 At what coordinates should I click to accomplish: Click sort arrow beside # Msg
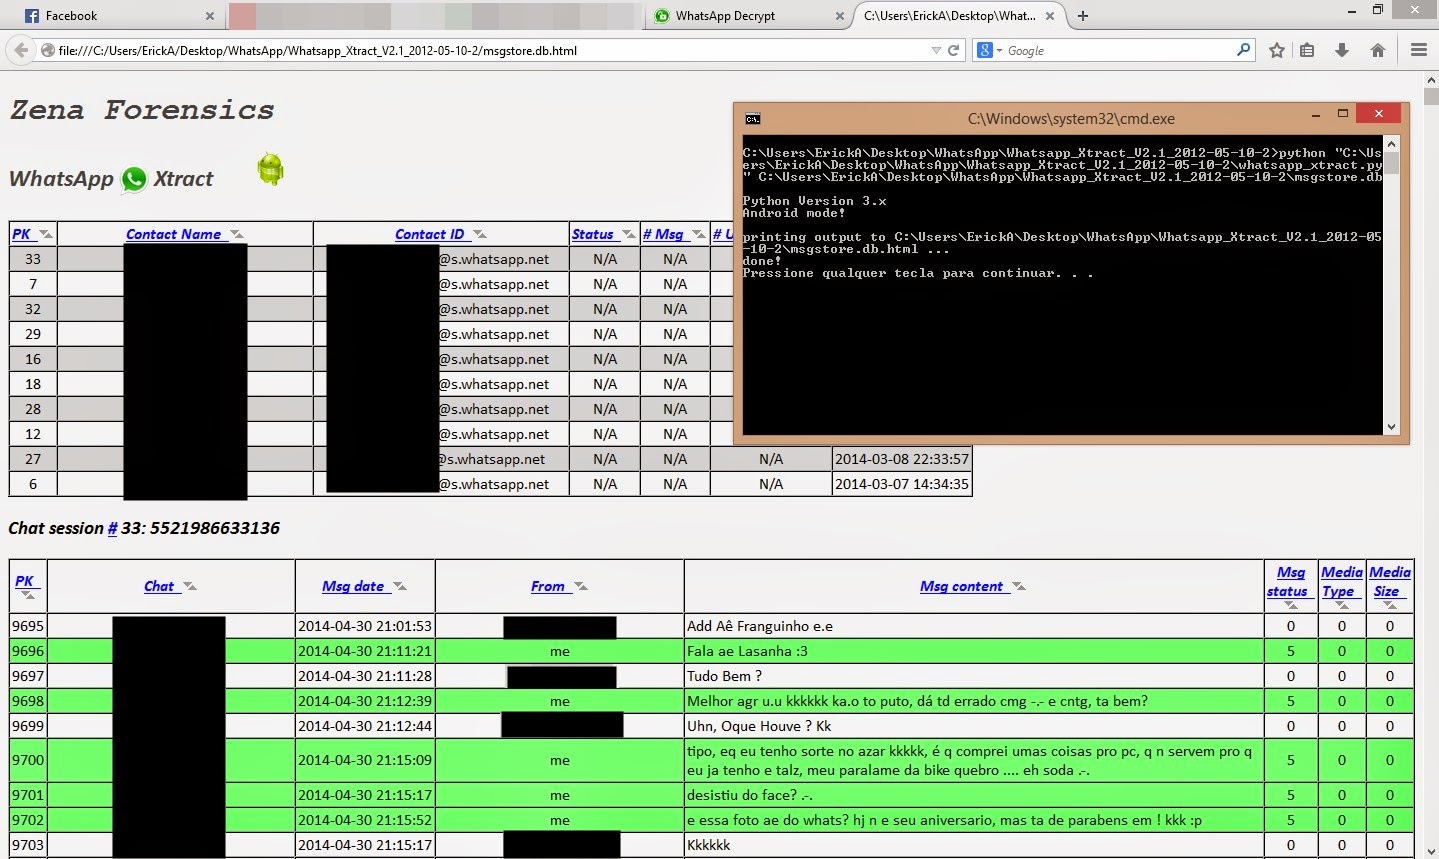[x=699, y=234]
